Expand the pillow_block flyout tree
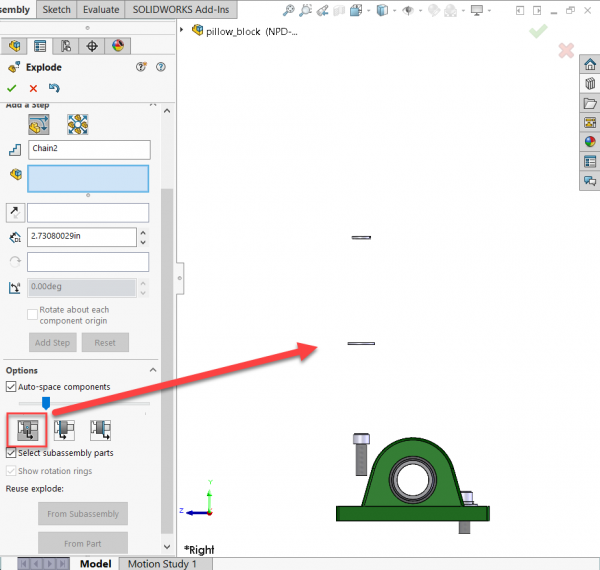 pos(182,29)
